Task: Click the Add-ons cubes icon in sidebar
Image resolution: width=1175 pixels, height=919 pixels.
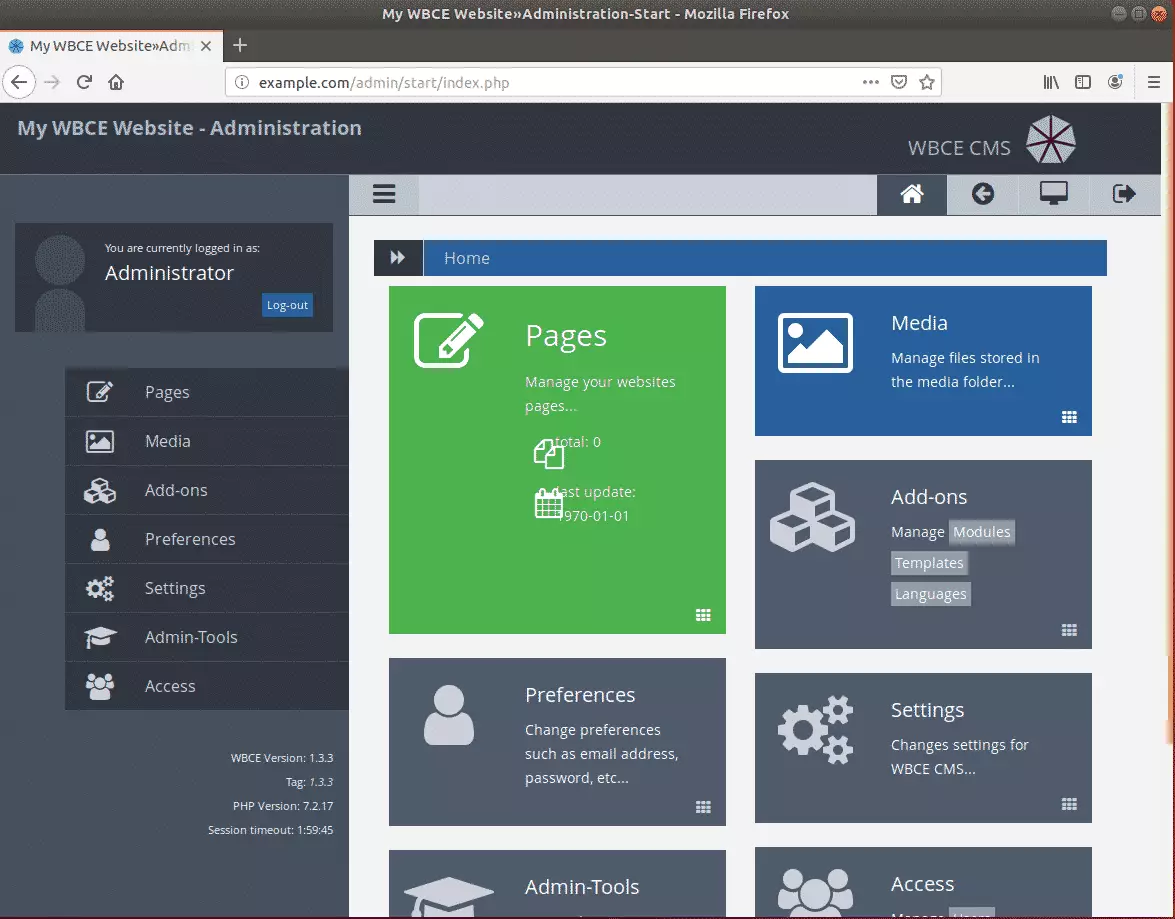Action: pyautogui.click(x=100, y=491)
